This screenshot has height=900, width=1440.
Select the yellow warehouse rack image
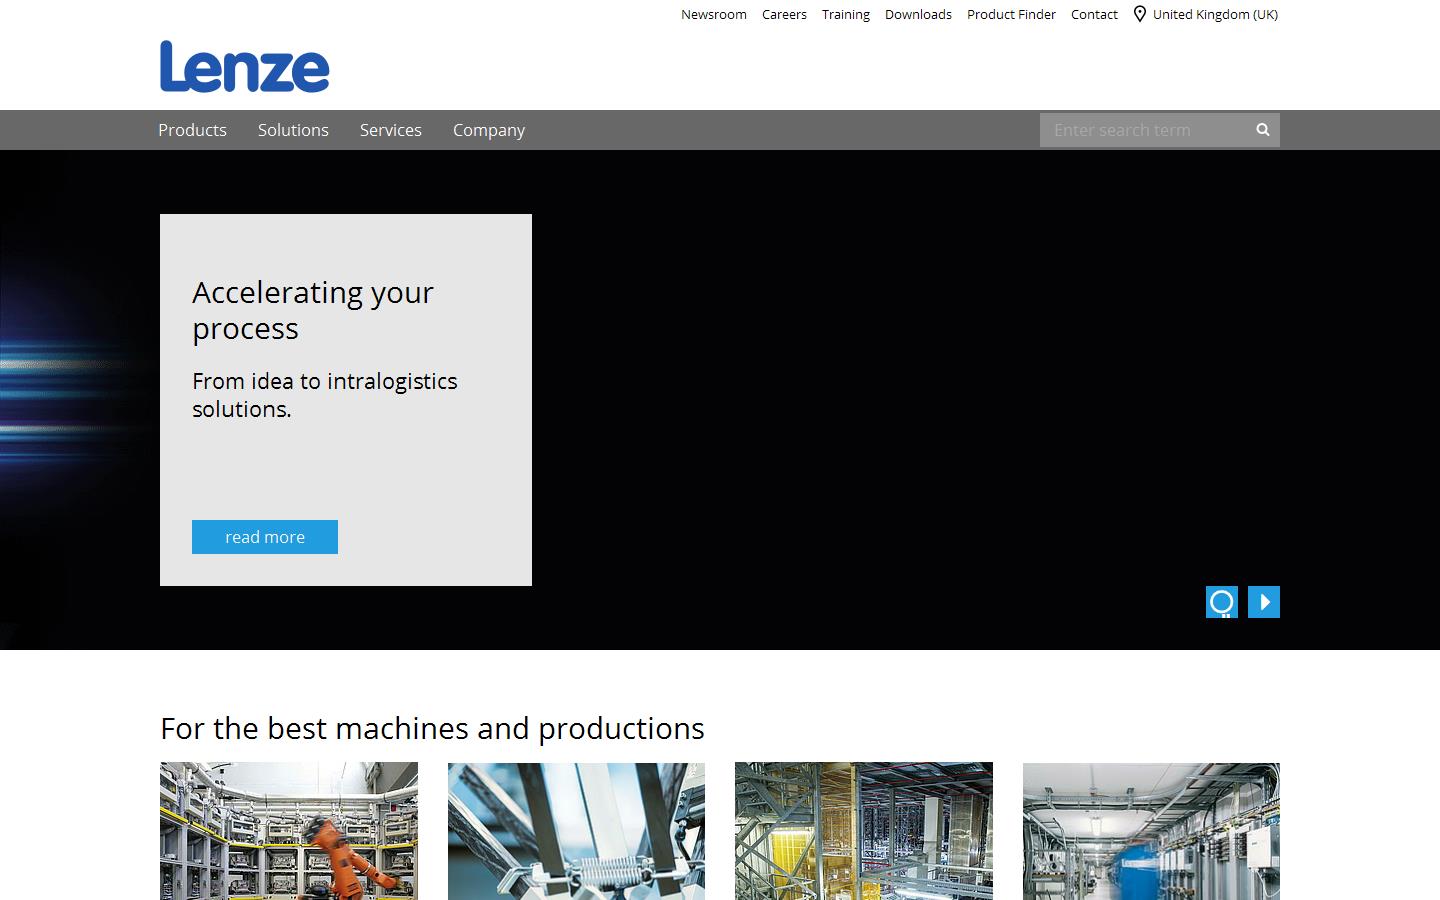pos(863,831)
